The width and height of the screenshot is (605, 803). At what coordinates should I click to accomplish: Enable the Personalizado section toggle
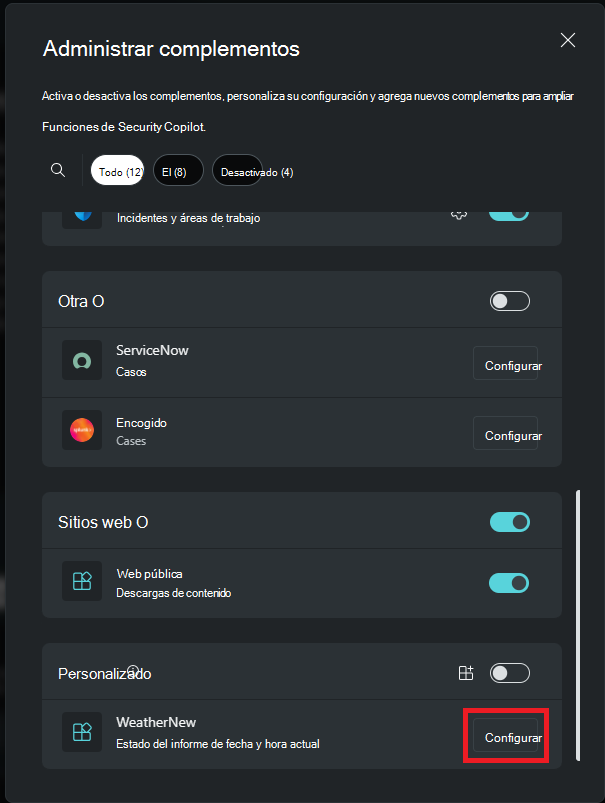509,673
